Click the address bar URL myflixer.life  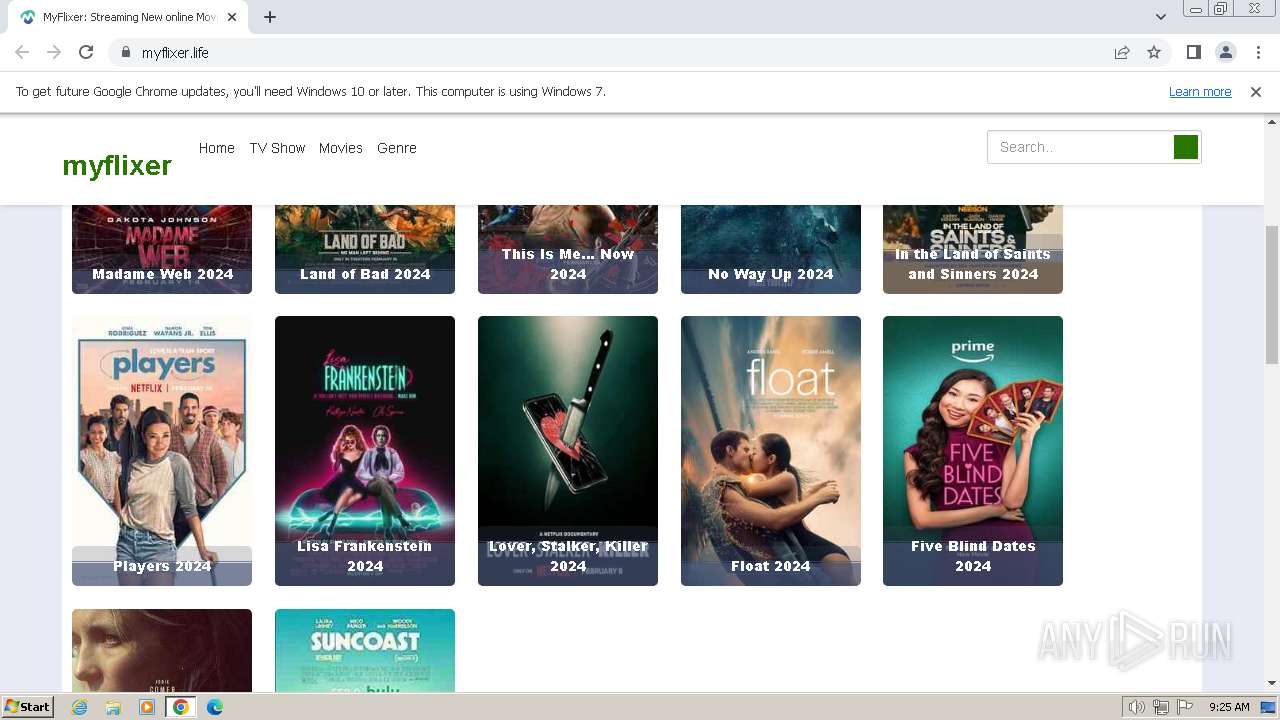coord(175,53)
